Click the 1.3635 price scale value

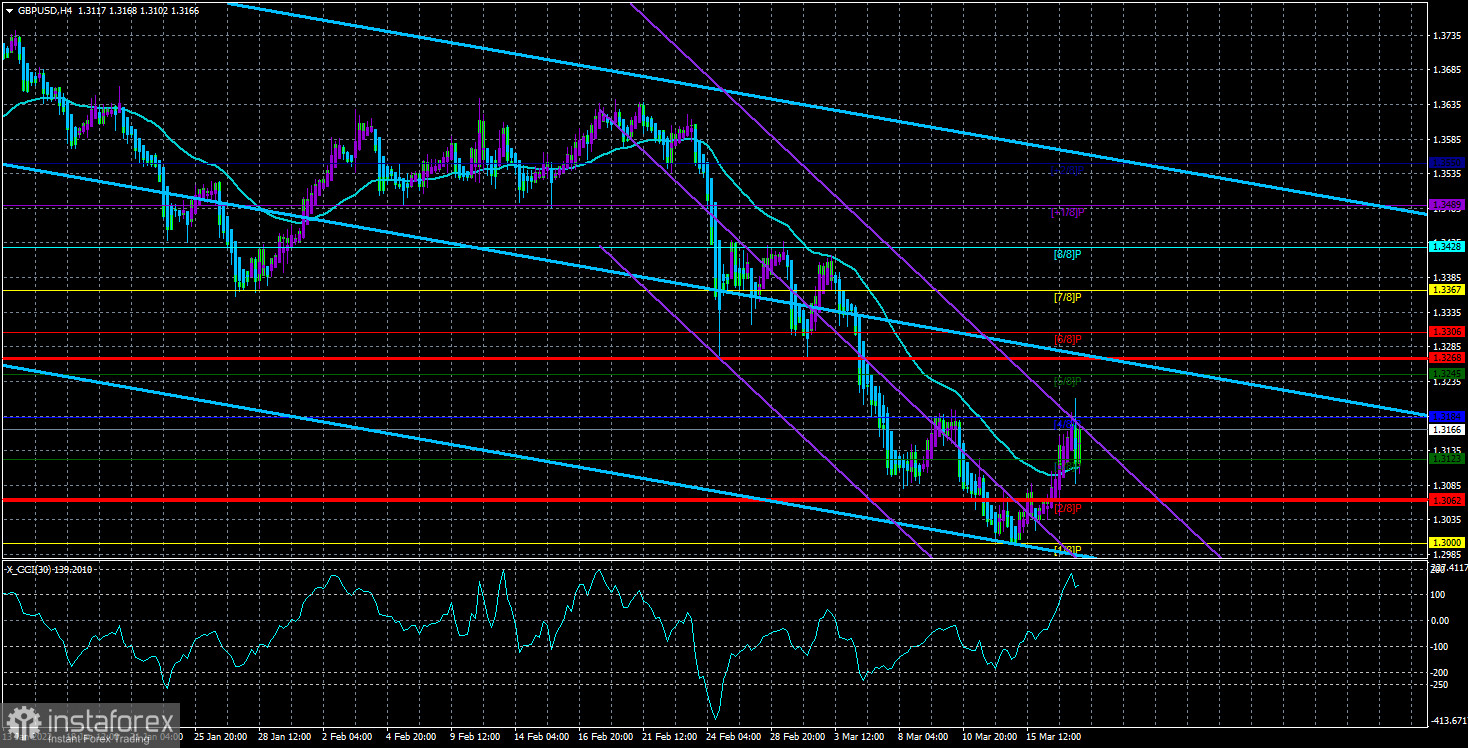[1448, 104]
